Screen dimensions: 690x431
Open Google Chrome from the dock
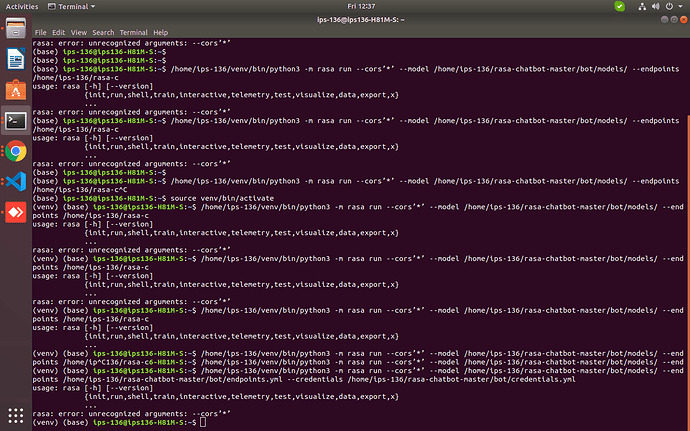[x=16, y=151]
